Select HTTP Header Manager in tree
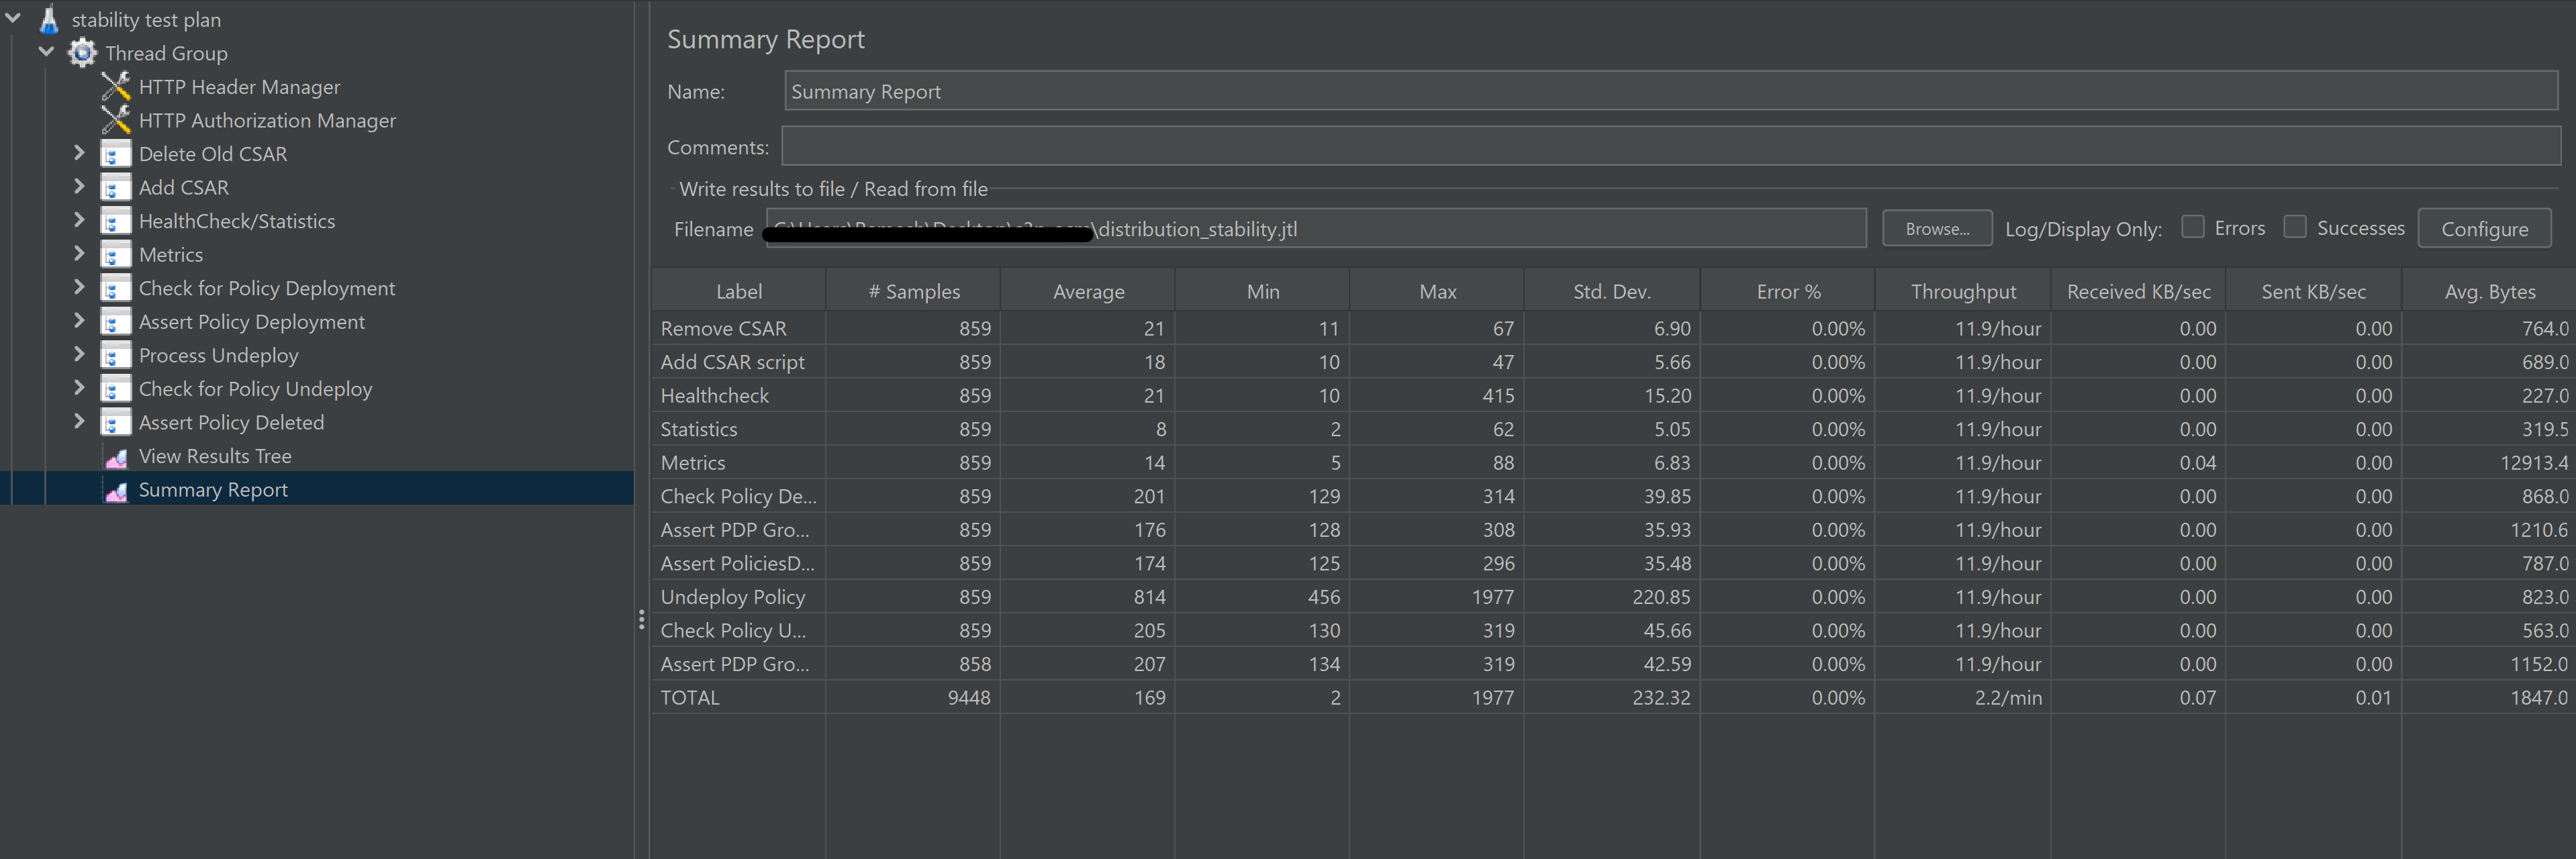The width and height of the screenshot is (2576, 859). click(x=239, y=87)
